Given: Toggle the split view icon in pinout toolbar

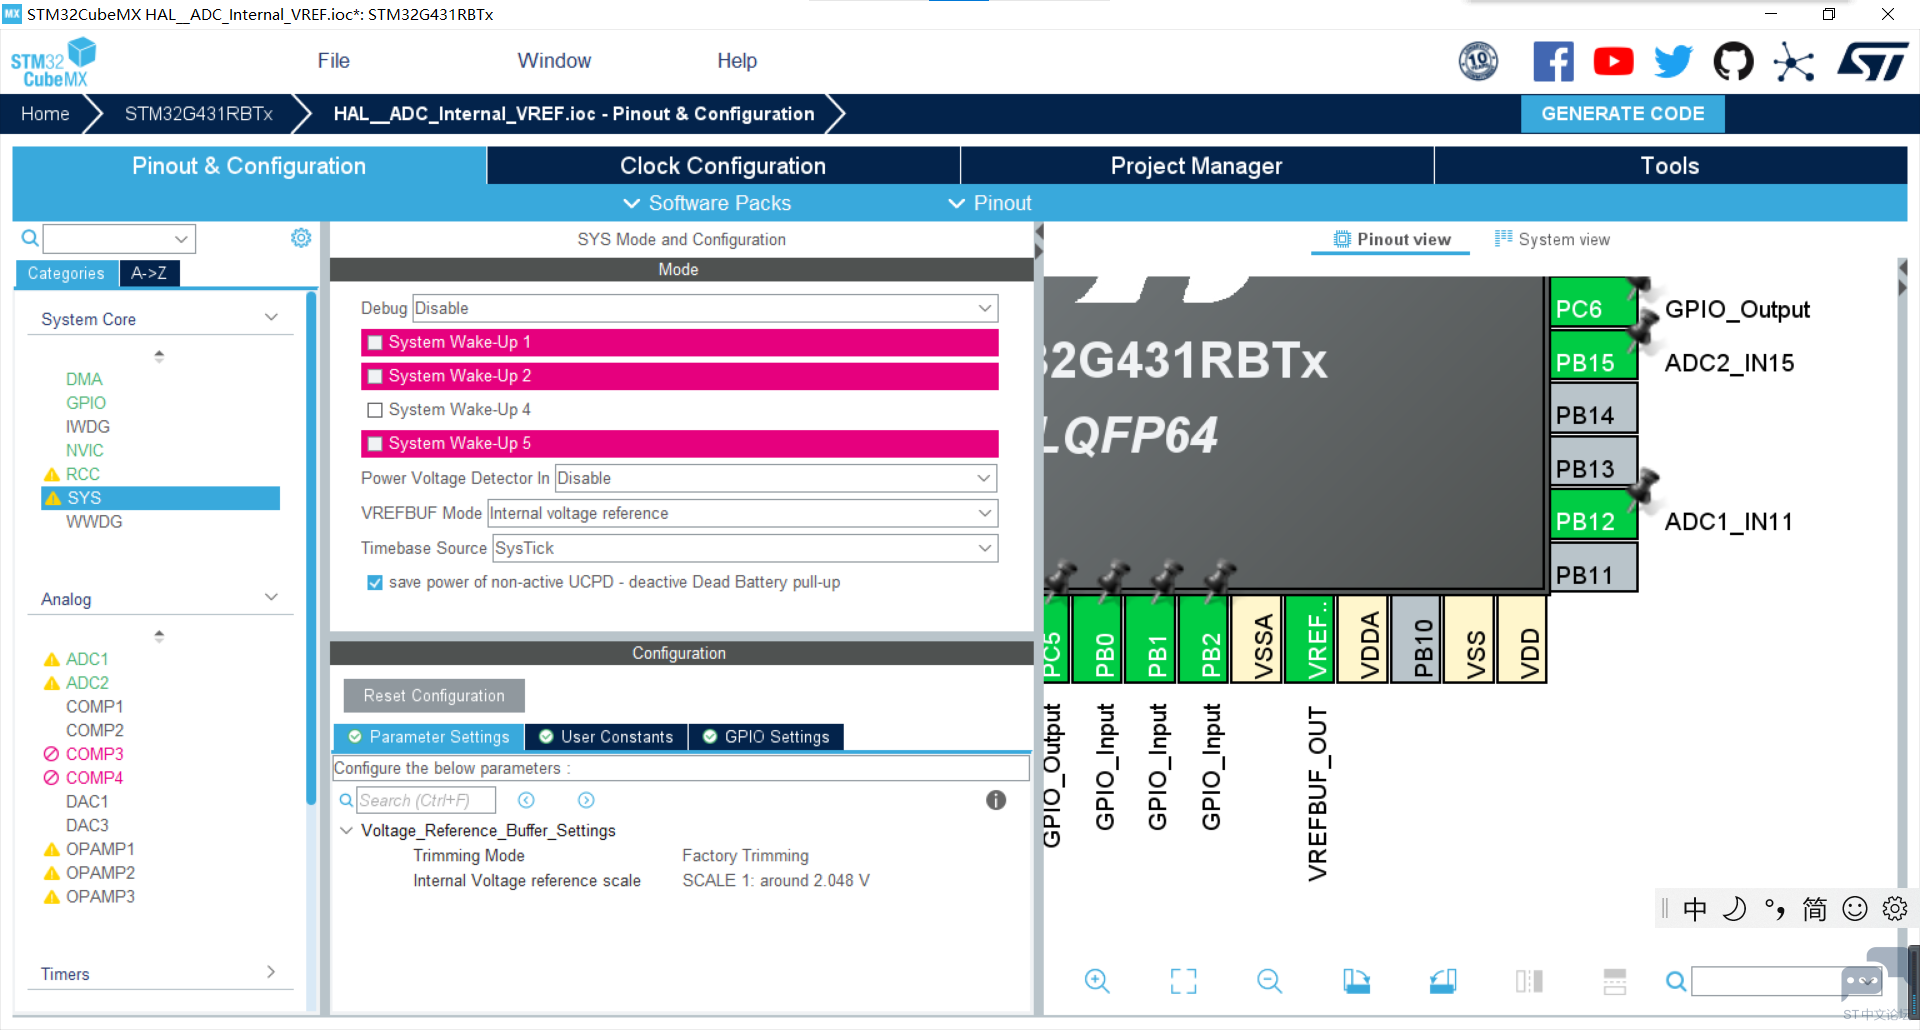Looking at the screenshot, I should point(1529,981).
